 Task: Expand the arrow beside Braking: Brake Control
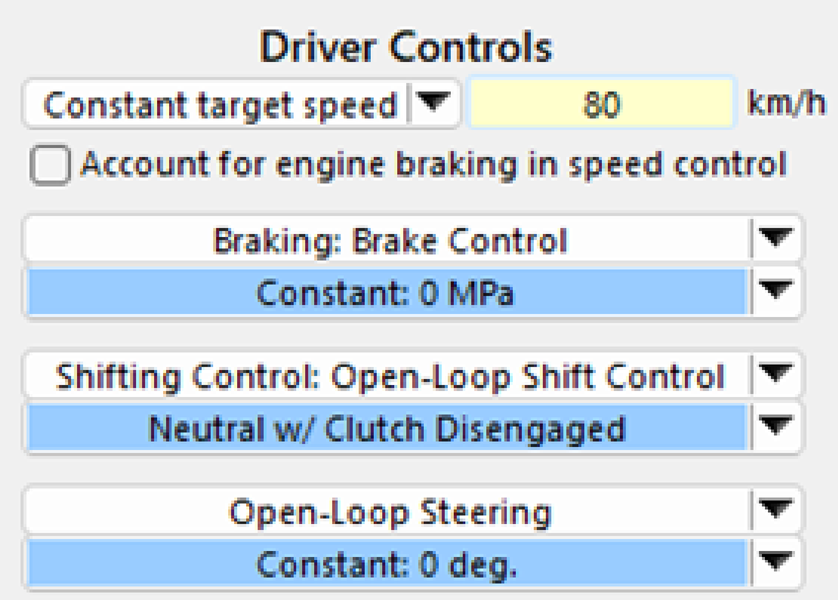point(777,240)
